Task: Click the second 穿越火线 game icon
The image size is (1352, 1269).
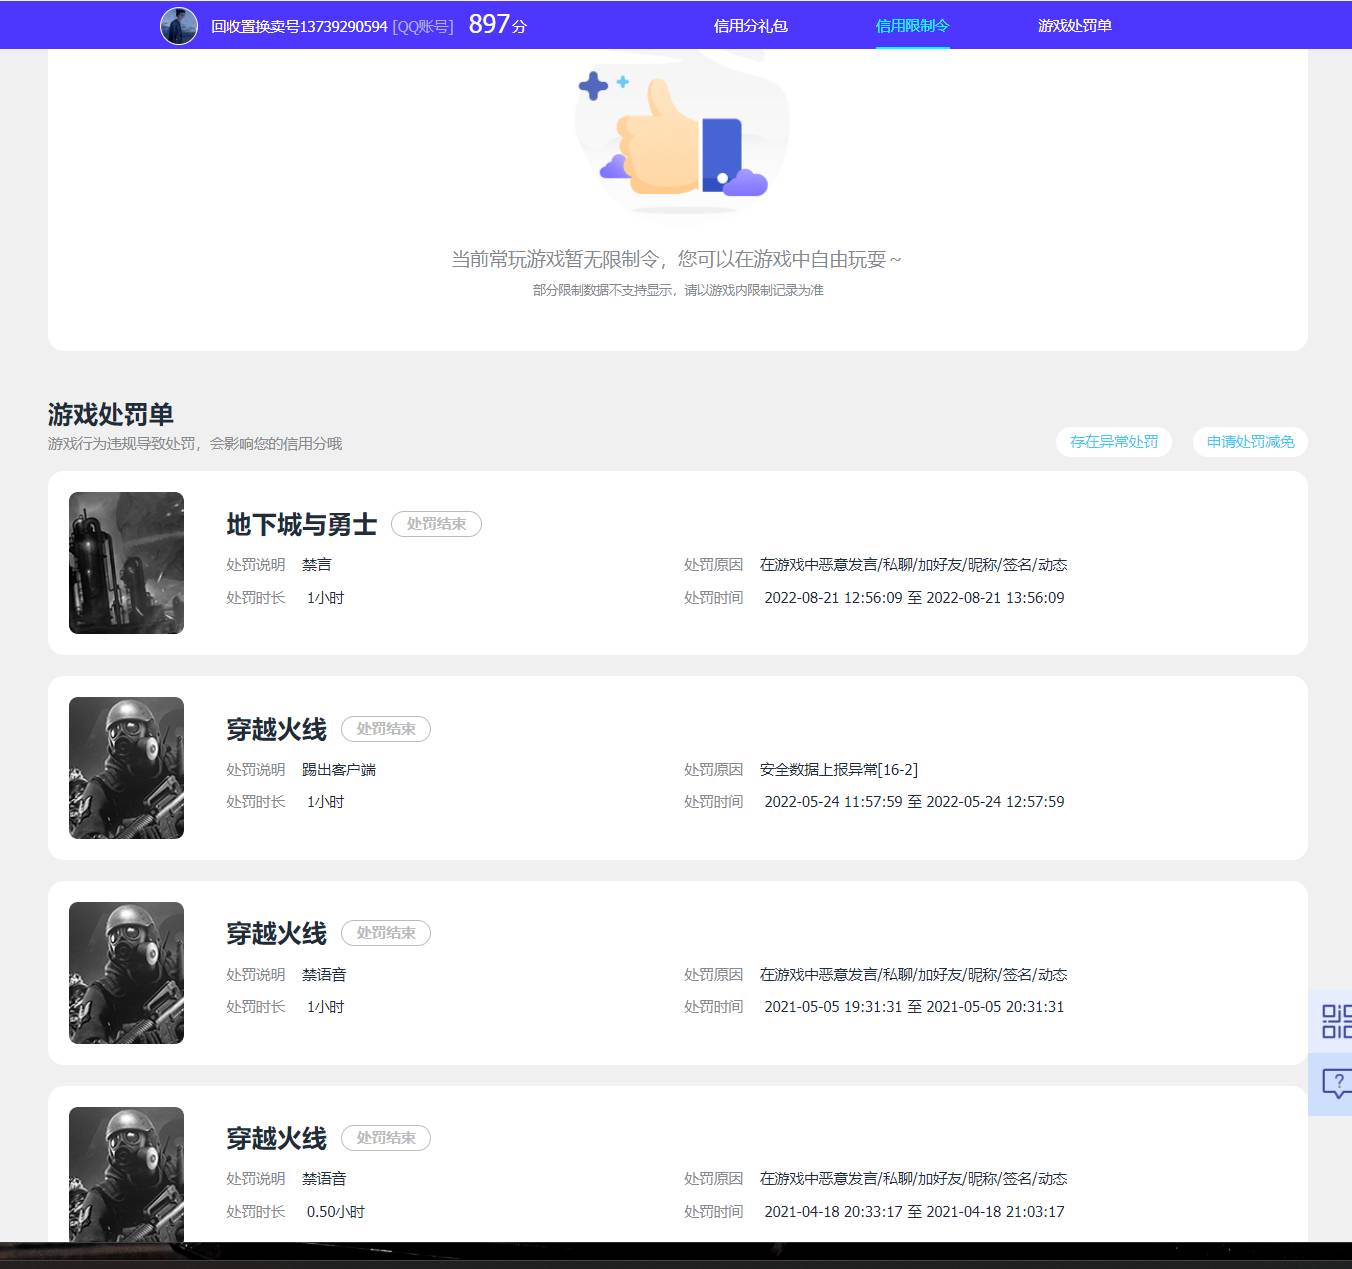Action: pos(126,972)
